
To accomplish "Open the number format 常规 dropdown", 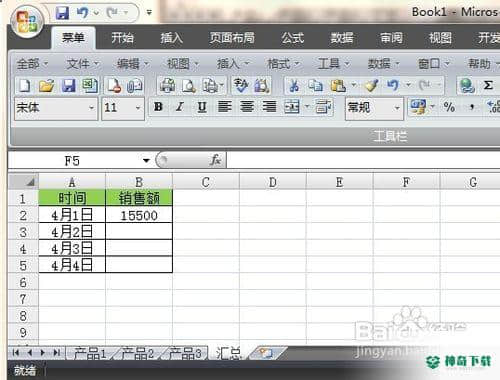I will (397, 108).
